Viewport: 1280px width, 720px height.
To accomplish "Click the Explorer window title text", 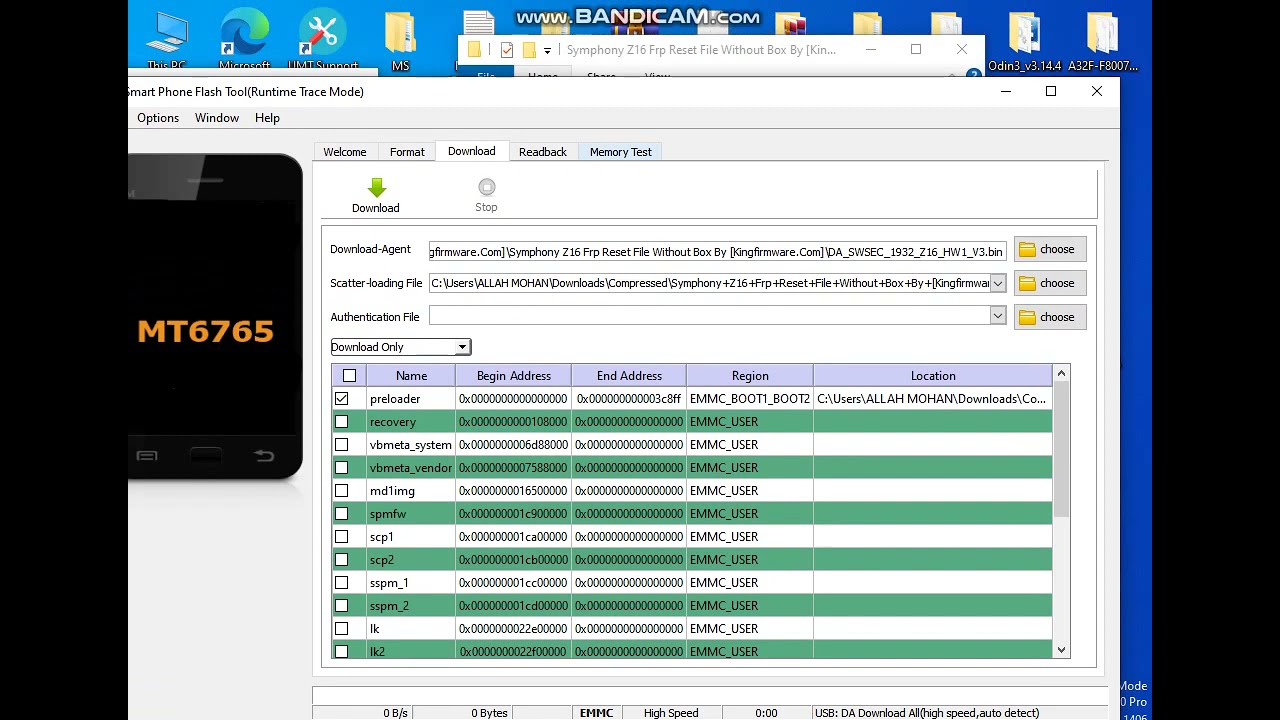I will (701, 50).
